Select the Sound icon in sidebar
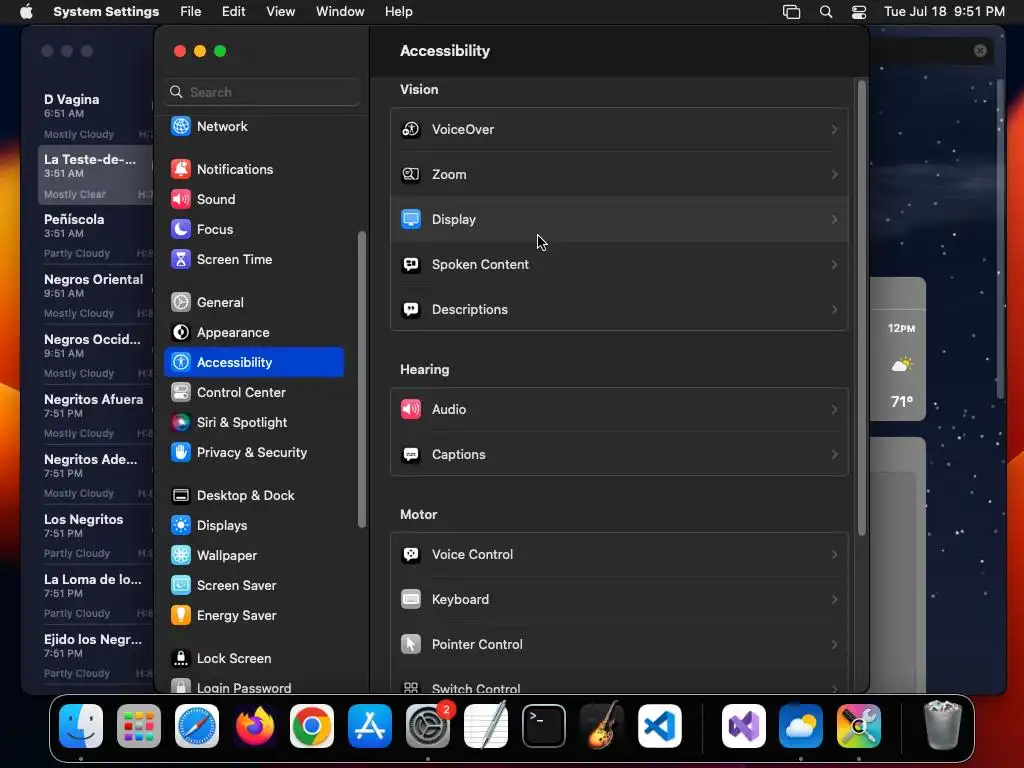The height and width of the screenshot is (768, 1024). pyautogui.click(x=181, y=199)
